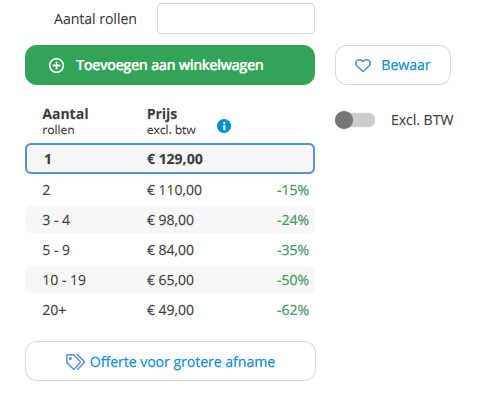Viewport: 482px width, 396px height.
Task: Choose the 5 - 9 rolls € 84,00 row
Action: pos(170,250)
